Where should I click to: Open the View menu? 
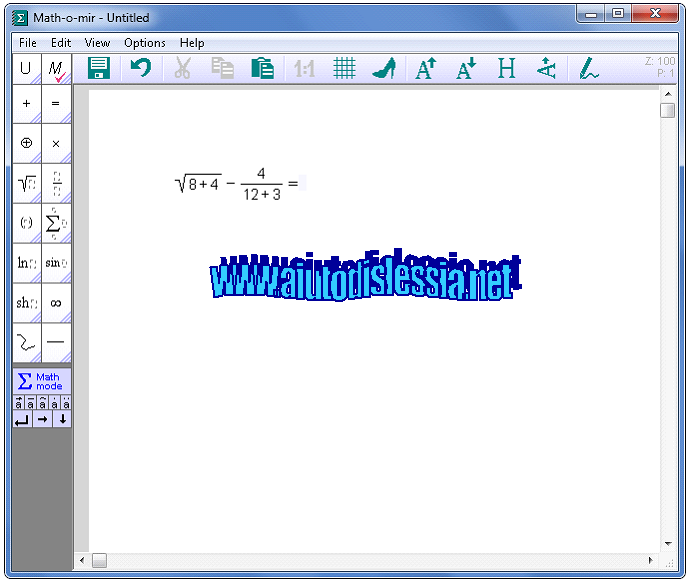[97, 43]
